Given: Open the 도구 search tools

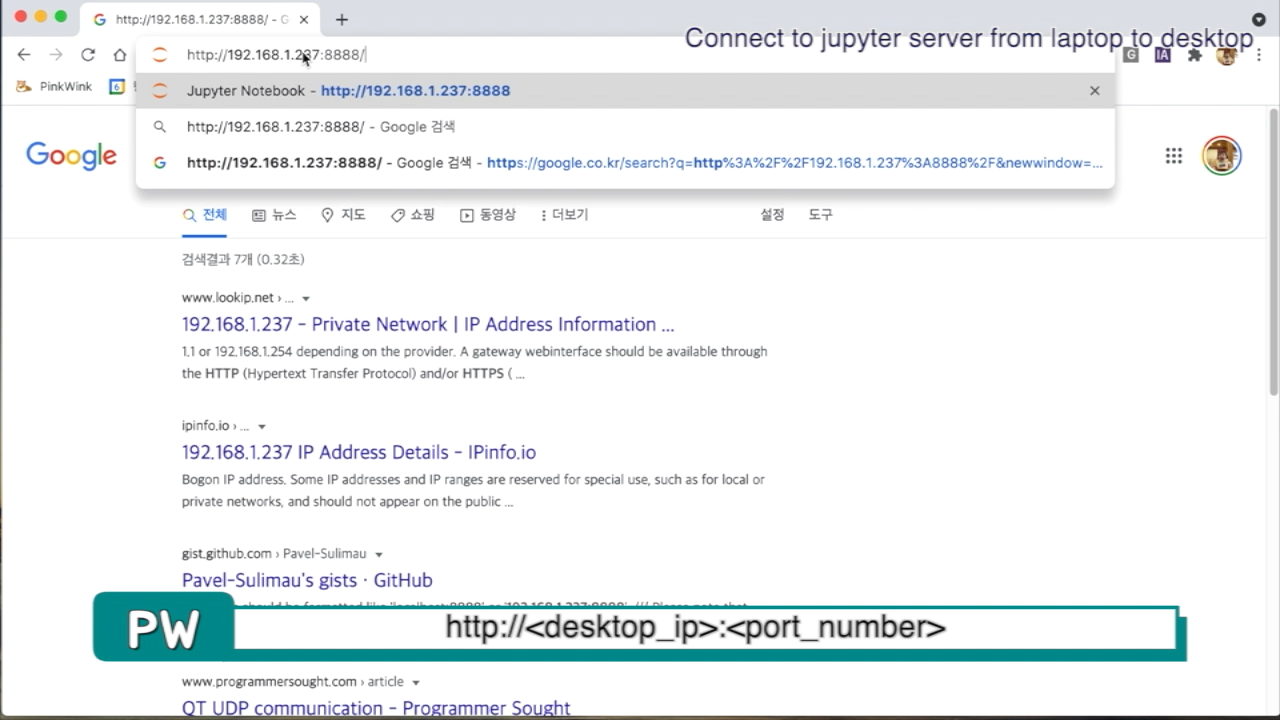Looking at the screenshot, I should (820, 215).
